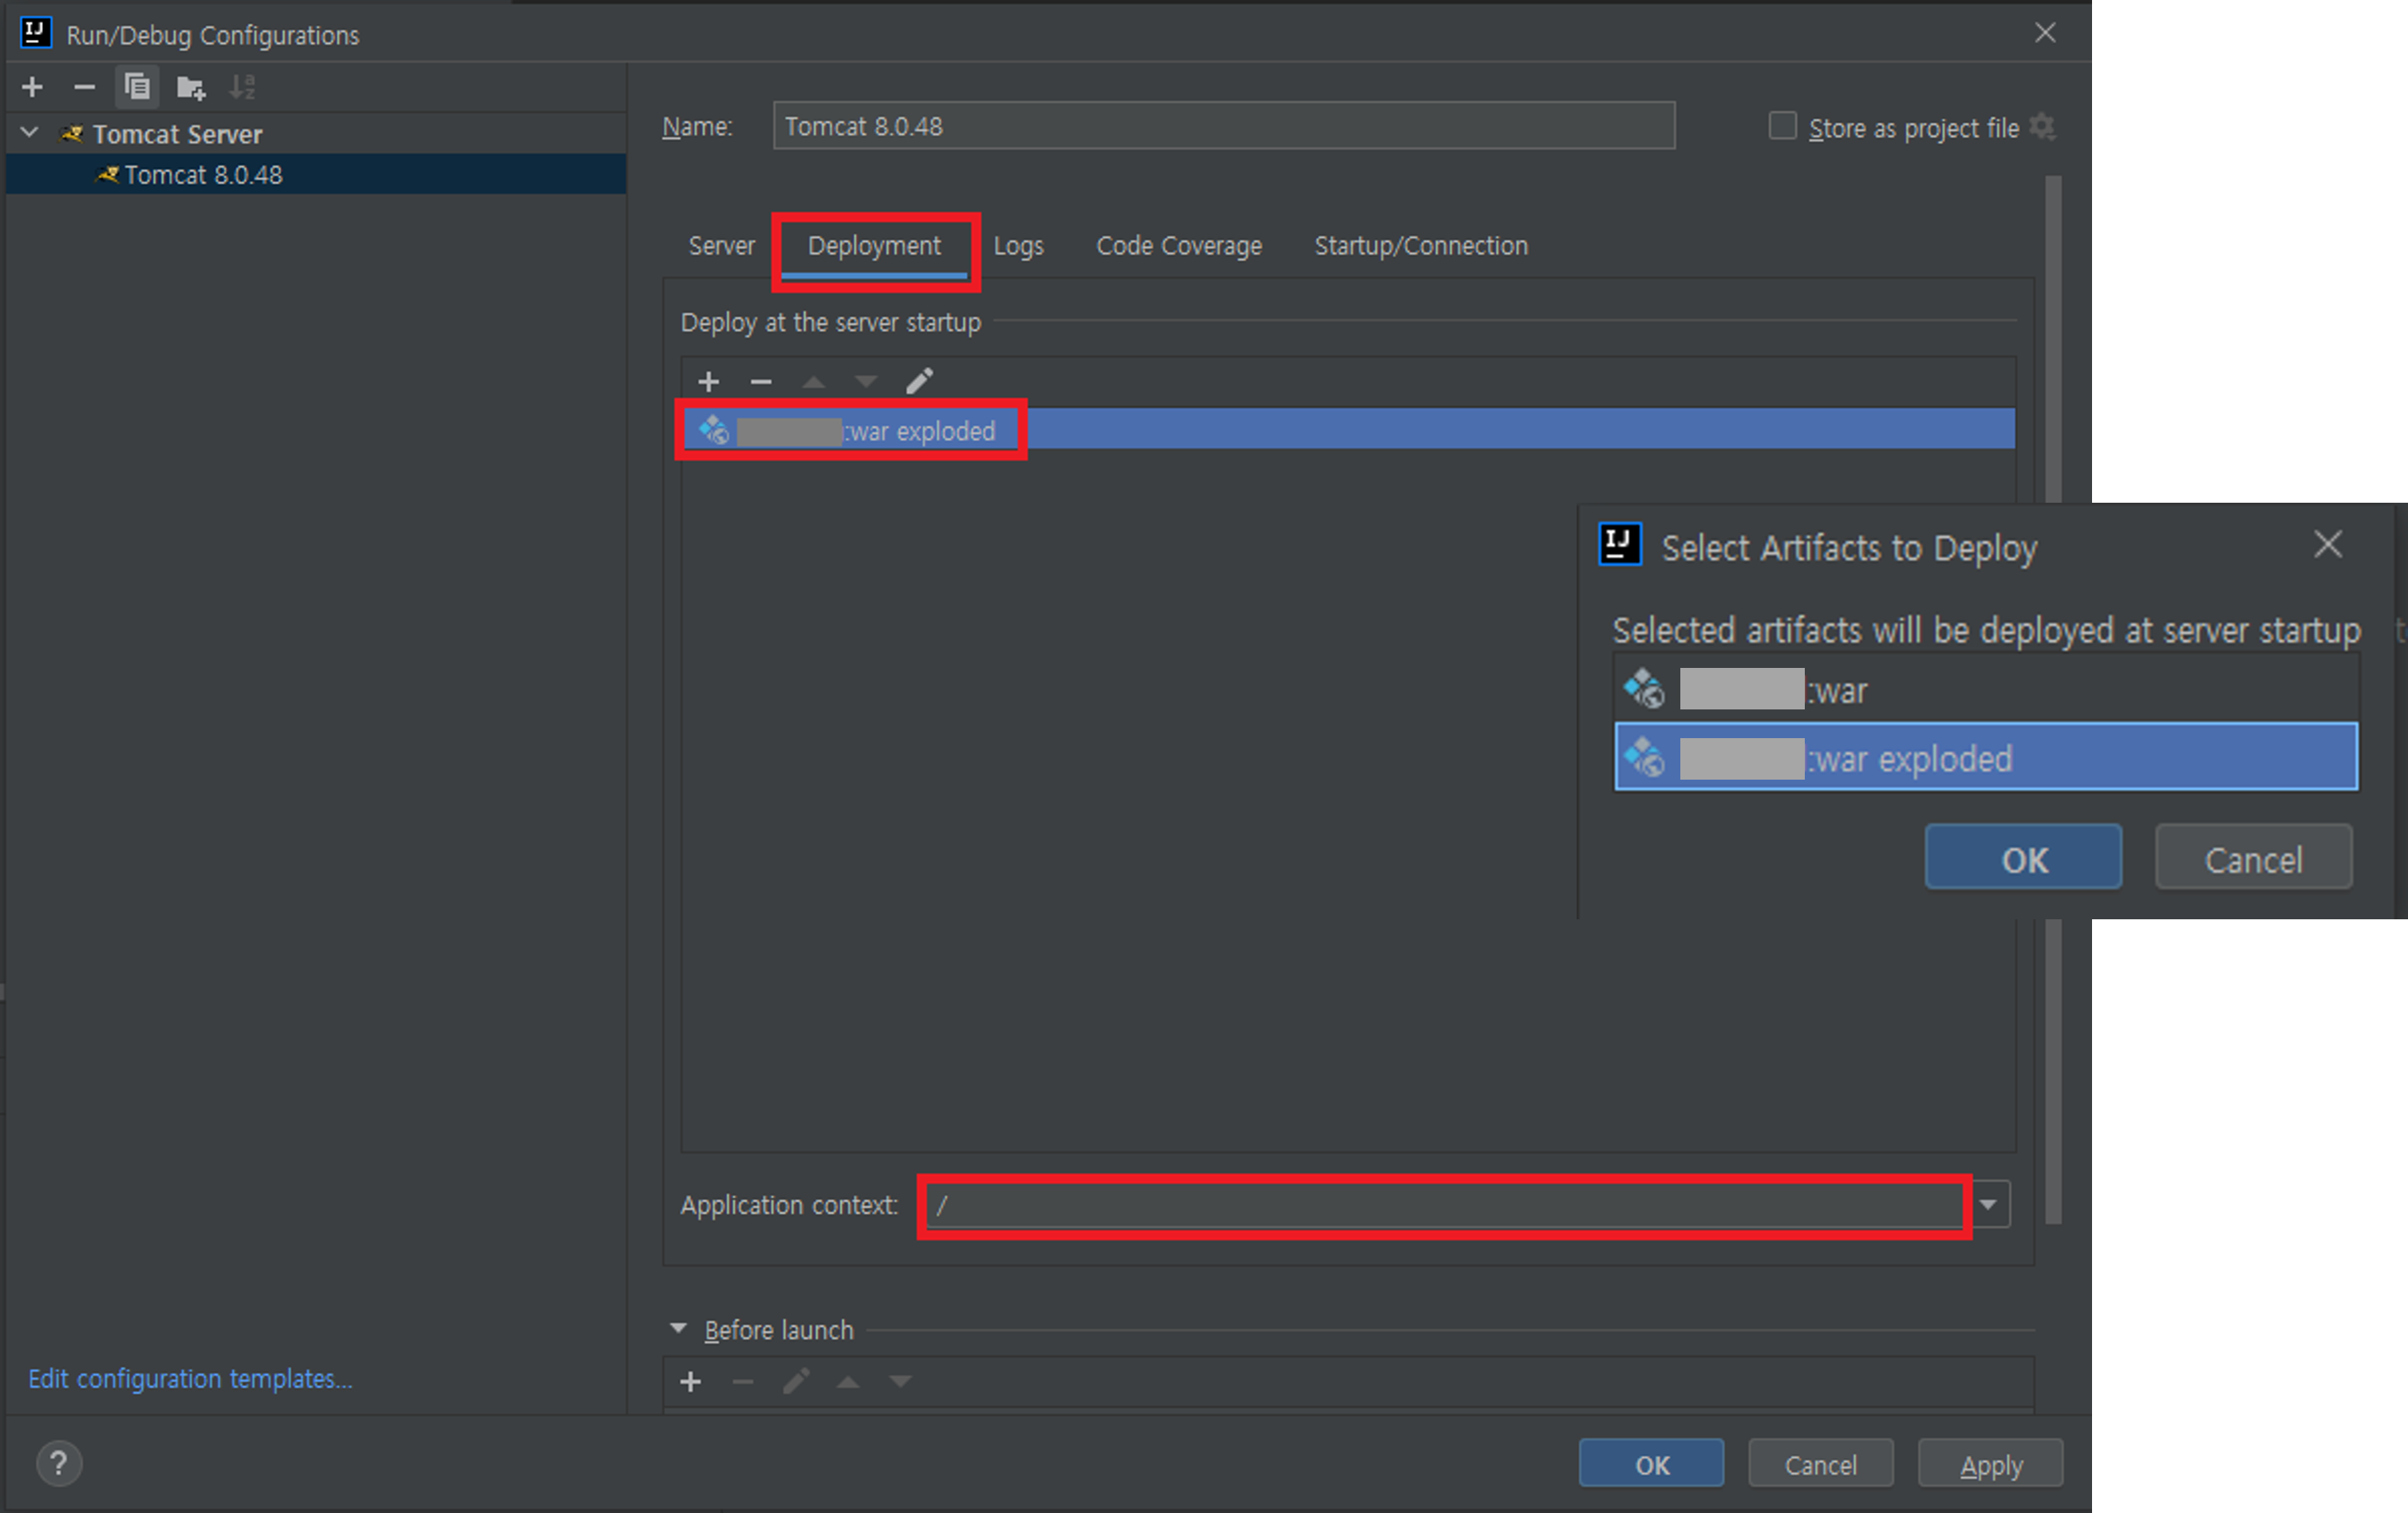Screen dimensions: 2408x1513
Task: Add a Before launch task
Action: tap(690, 1382)
